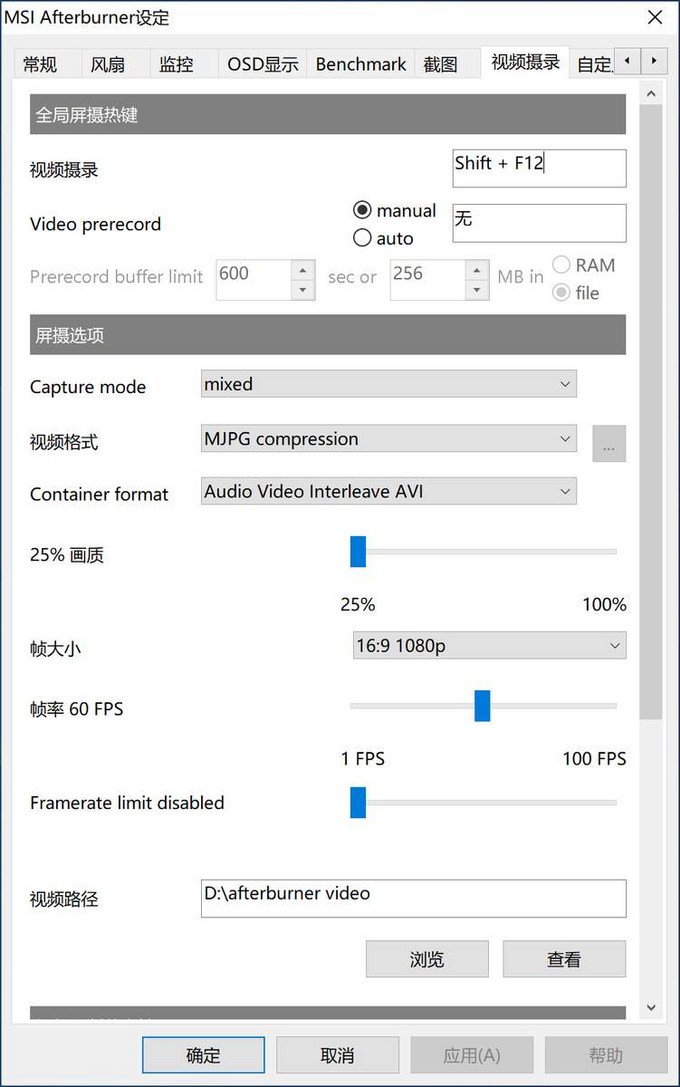Image resolution: width=680 pixels, height=1087 pixels.
Task: Cancel changes with the 取消 button
Action: coord(338,1055)
